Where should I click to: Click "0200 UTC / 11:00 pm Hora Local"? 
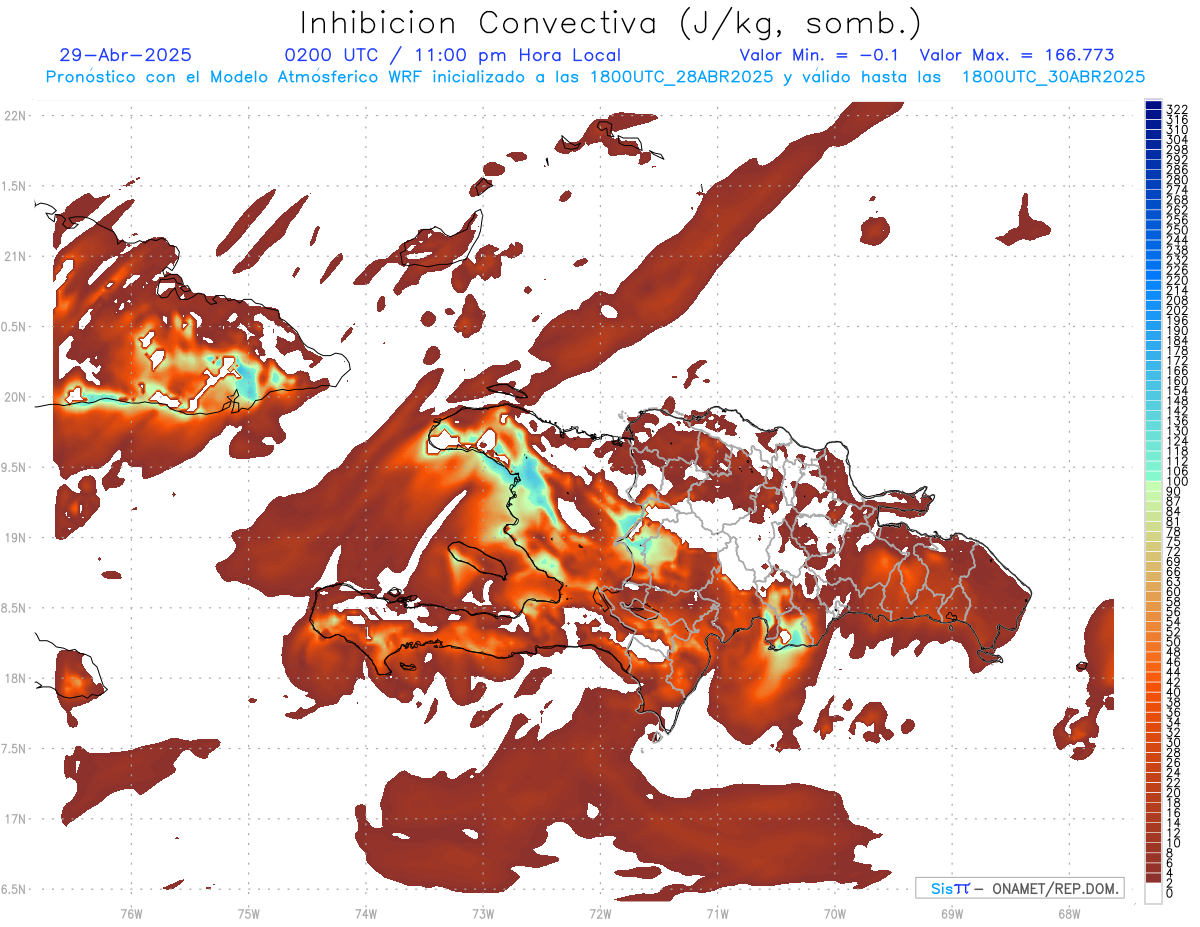(453, 56)
